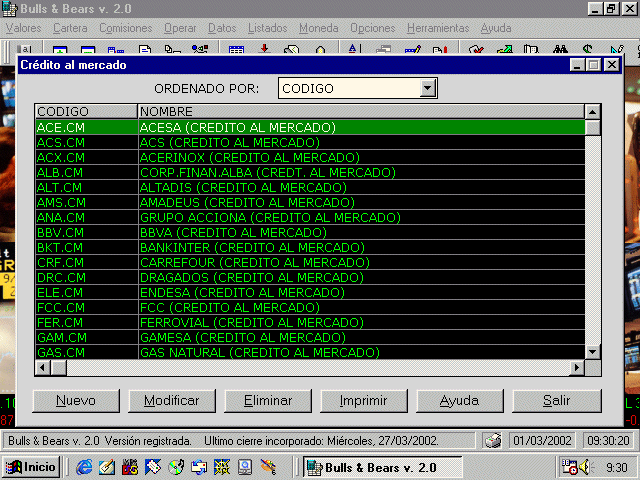Select the ELE.CM row
This screenshot has height=480, width=640.
(x=310, y=293)
